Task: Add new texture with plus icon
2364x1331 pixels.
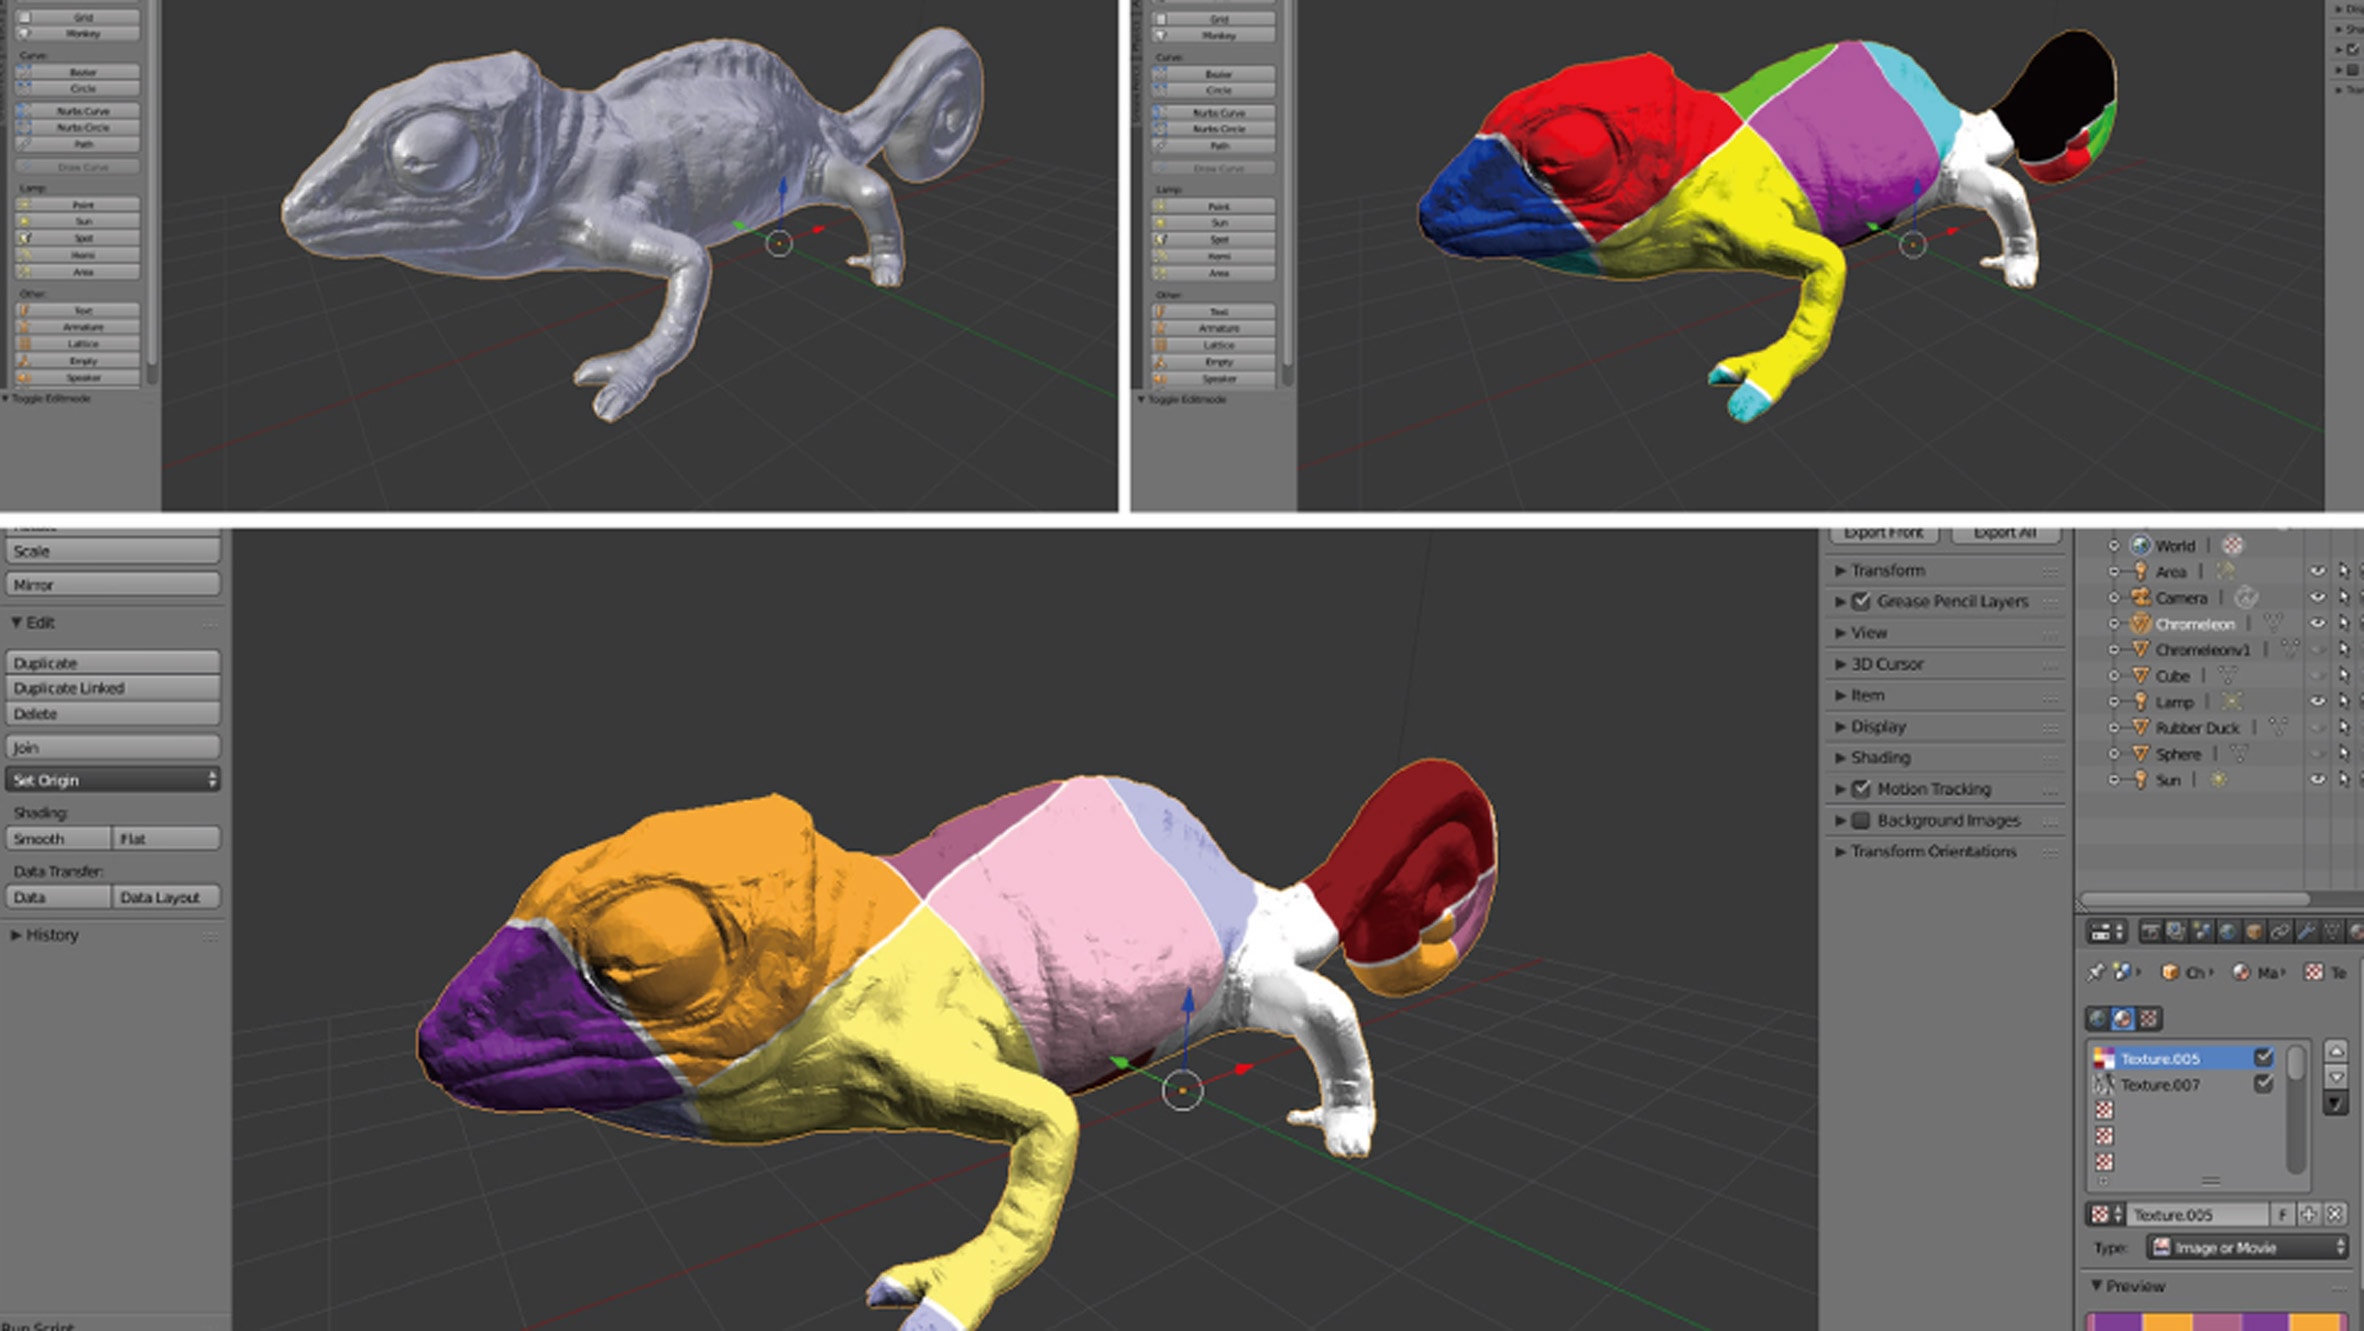Action: tap(2308, 1214)
